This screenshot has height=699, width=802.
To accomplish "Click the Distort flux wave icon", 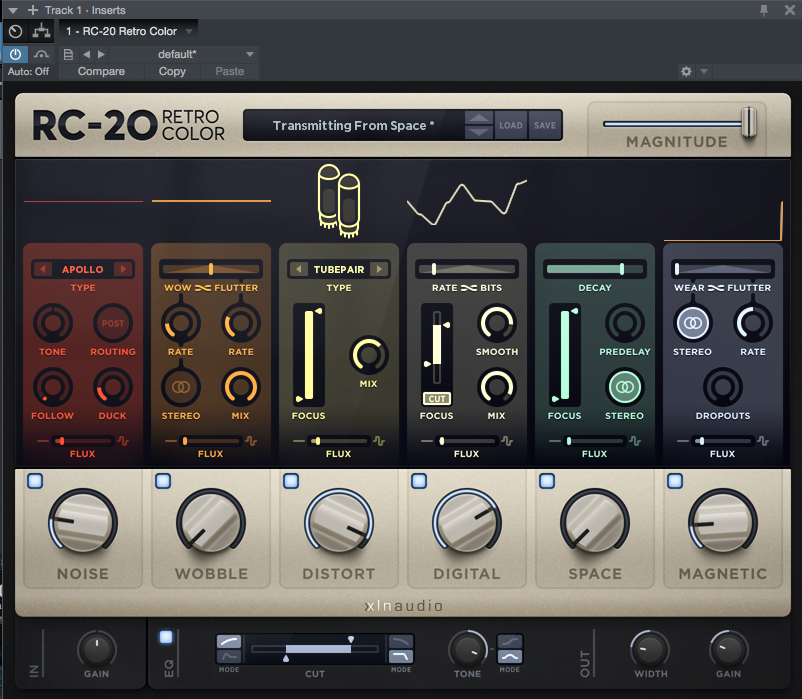I will 379,441.
